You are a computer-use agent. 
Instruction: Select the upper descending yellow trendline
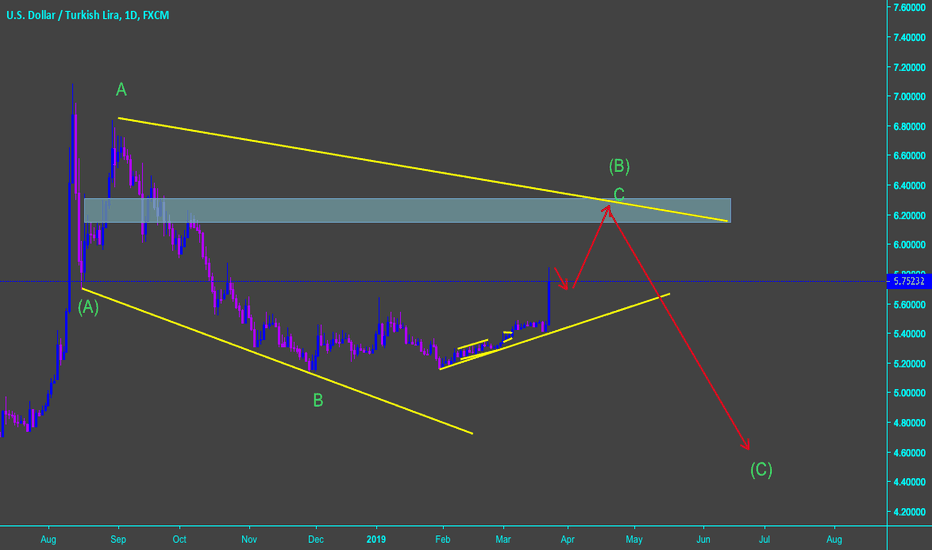click(x=423, y=169)
